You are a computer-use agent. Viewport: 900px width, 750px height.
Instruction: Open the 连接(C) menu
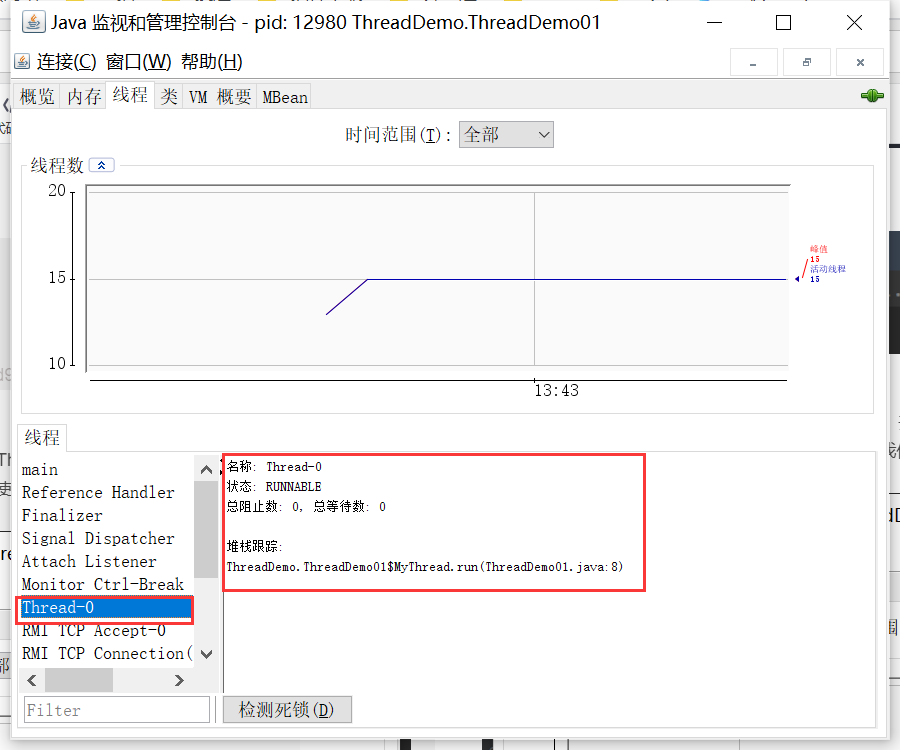67,61
